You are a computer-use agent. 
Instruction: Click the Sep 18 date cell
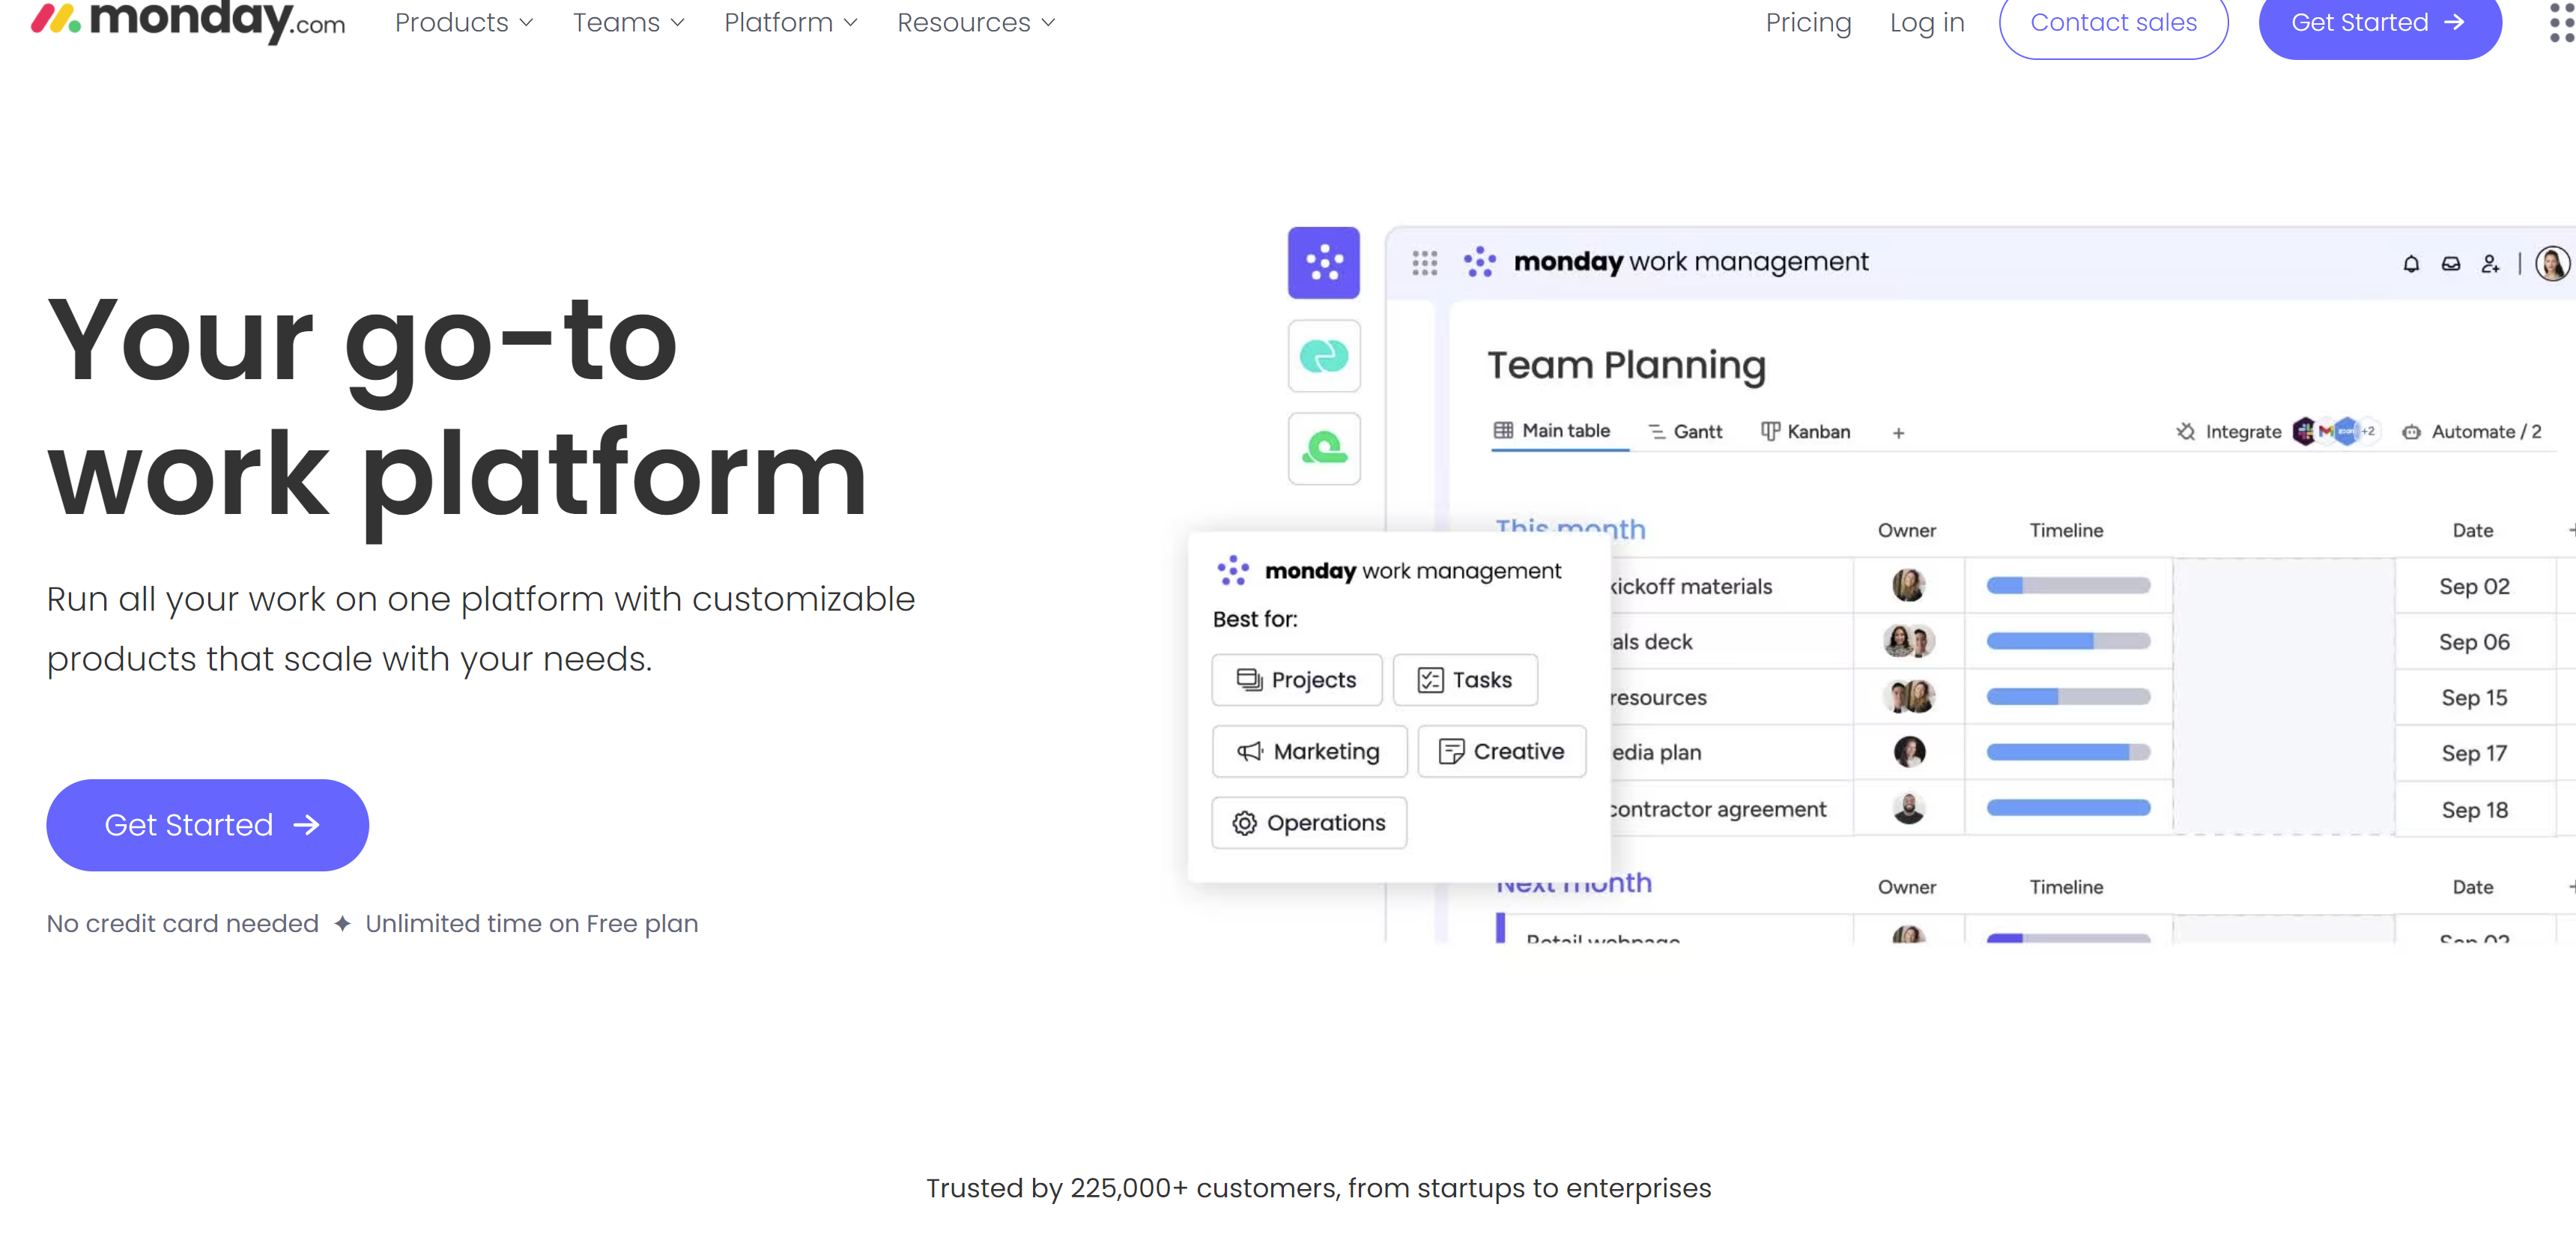(x=2474, y=810)
